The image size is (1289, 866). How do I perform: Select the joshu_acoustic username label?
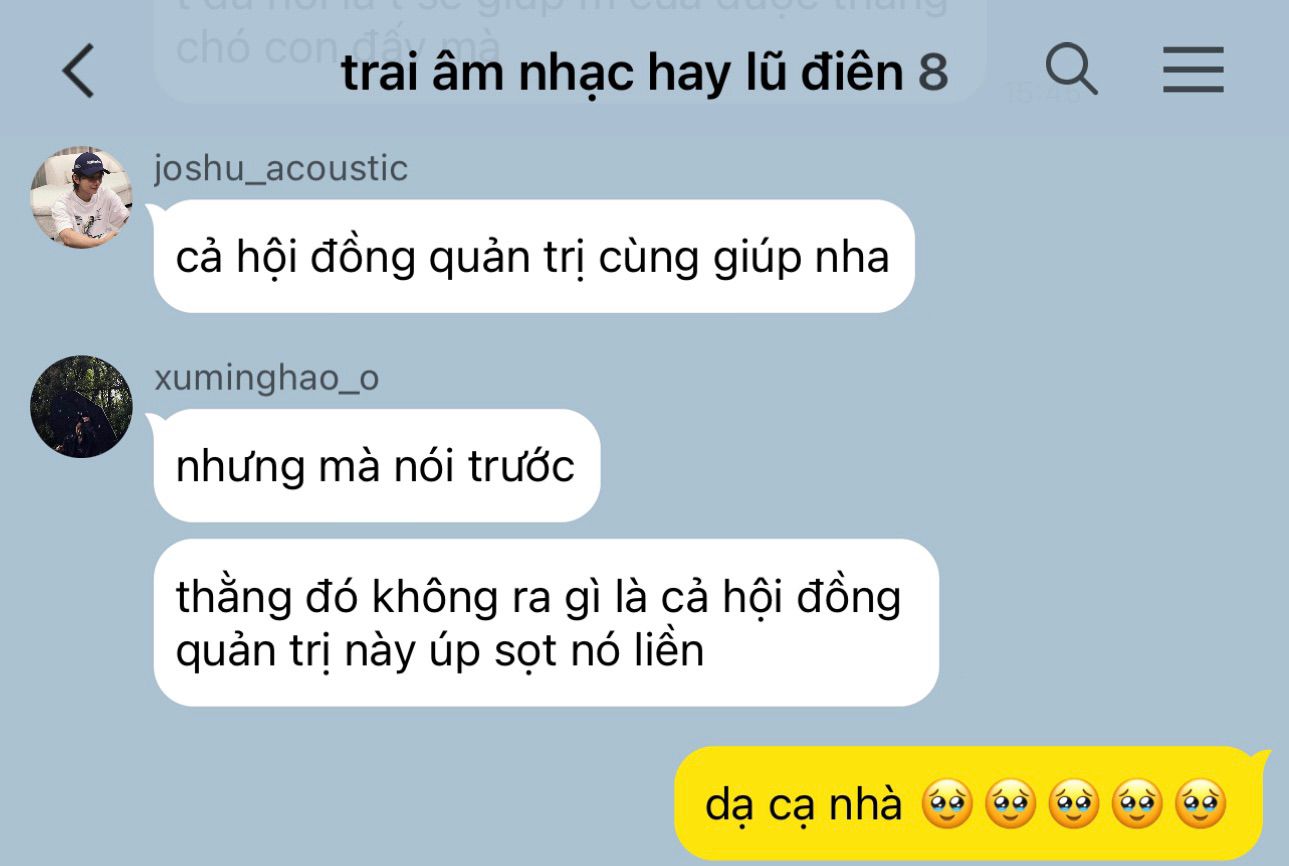(281, 168)
